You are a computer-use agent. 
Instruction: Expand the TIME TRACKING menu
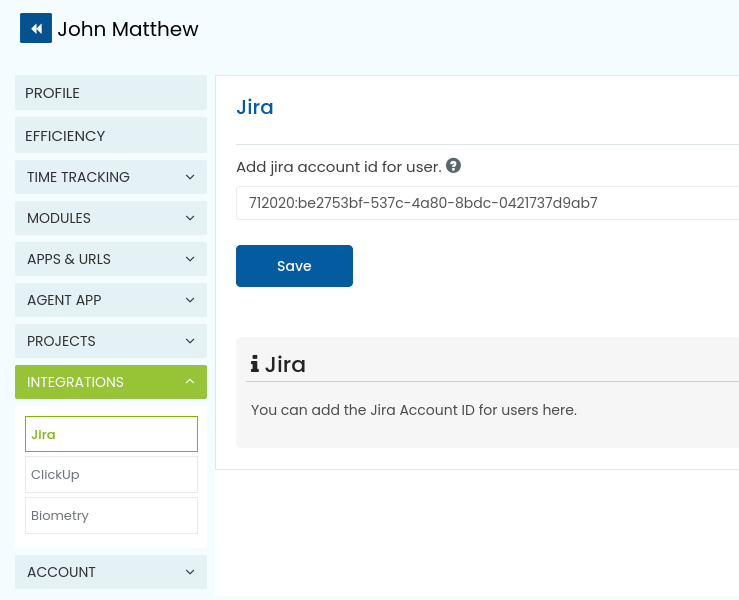coord(111,177)
